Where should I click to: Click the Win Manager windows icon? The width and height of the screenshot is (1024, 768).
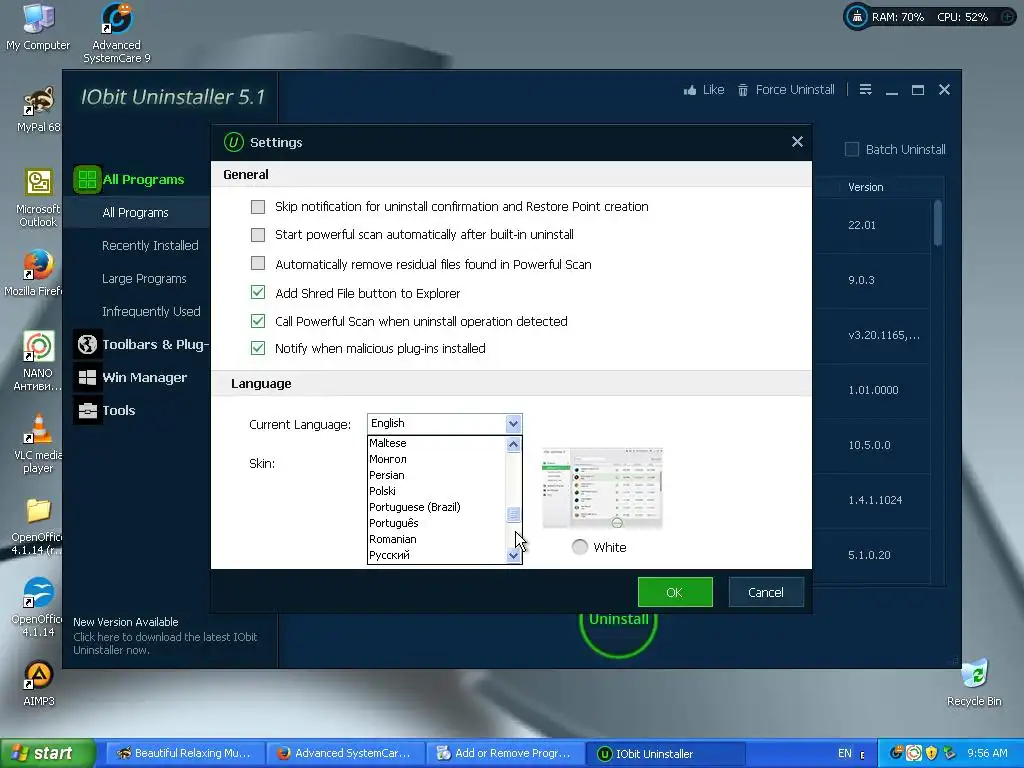pos(87,377)
